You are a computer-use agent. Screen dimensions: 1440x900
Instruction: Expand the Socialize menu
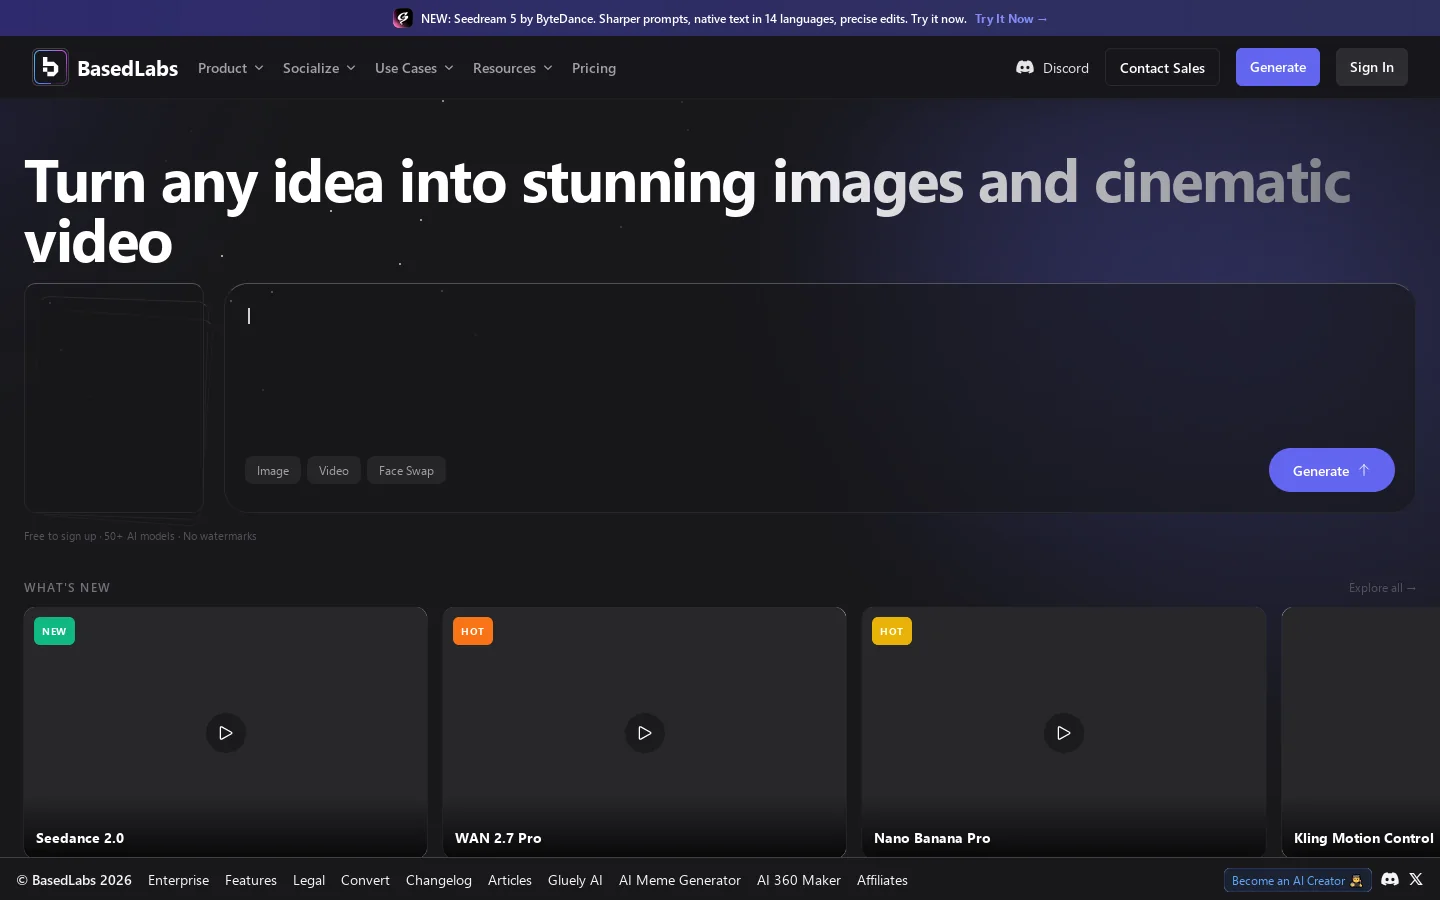click(319, 68)
